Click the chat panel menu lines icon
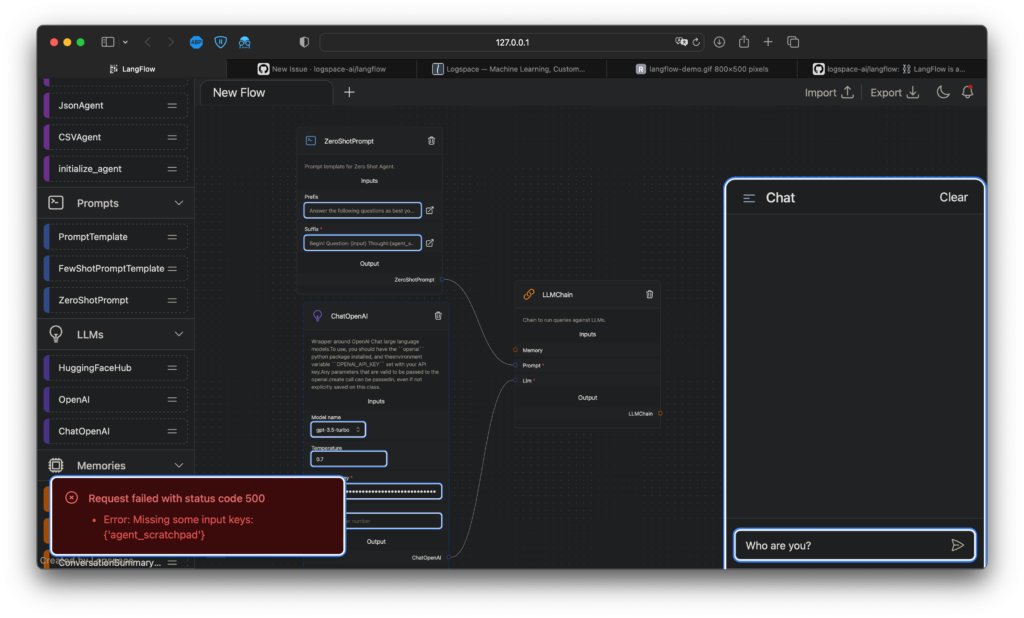 click(x=749, y=198)
